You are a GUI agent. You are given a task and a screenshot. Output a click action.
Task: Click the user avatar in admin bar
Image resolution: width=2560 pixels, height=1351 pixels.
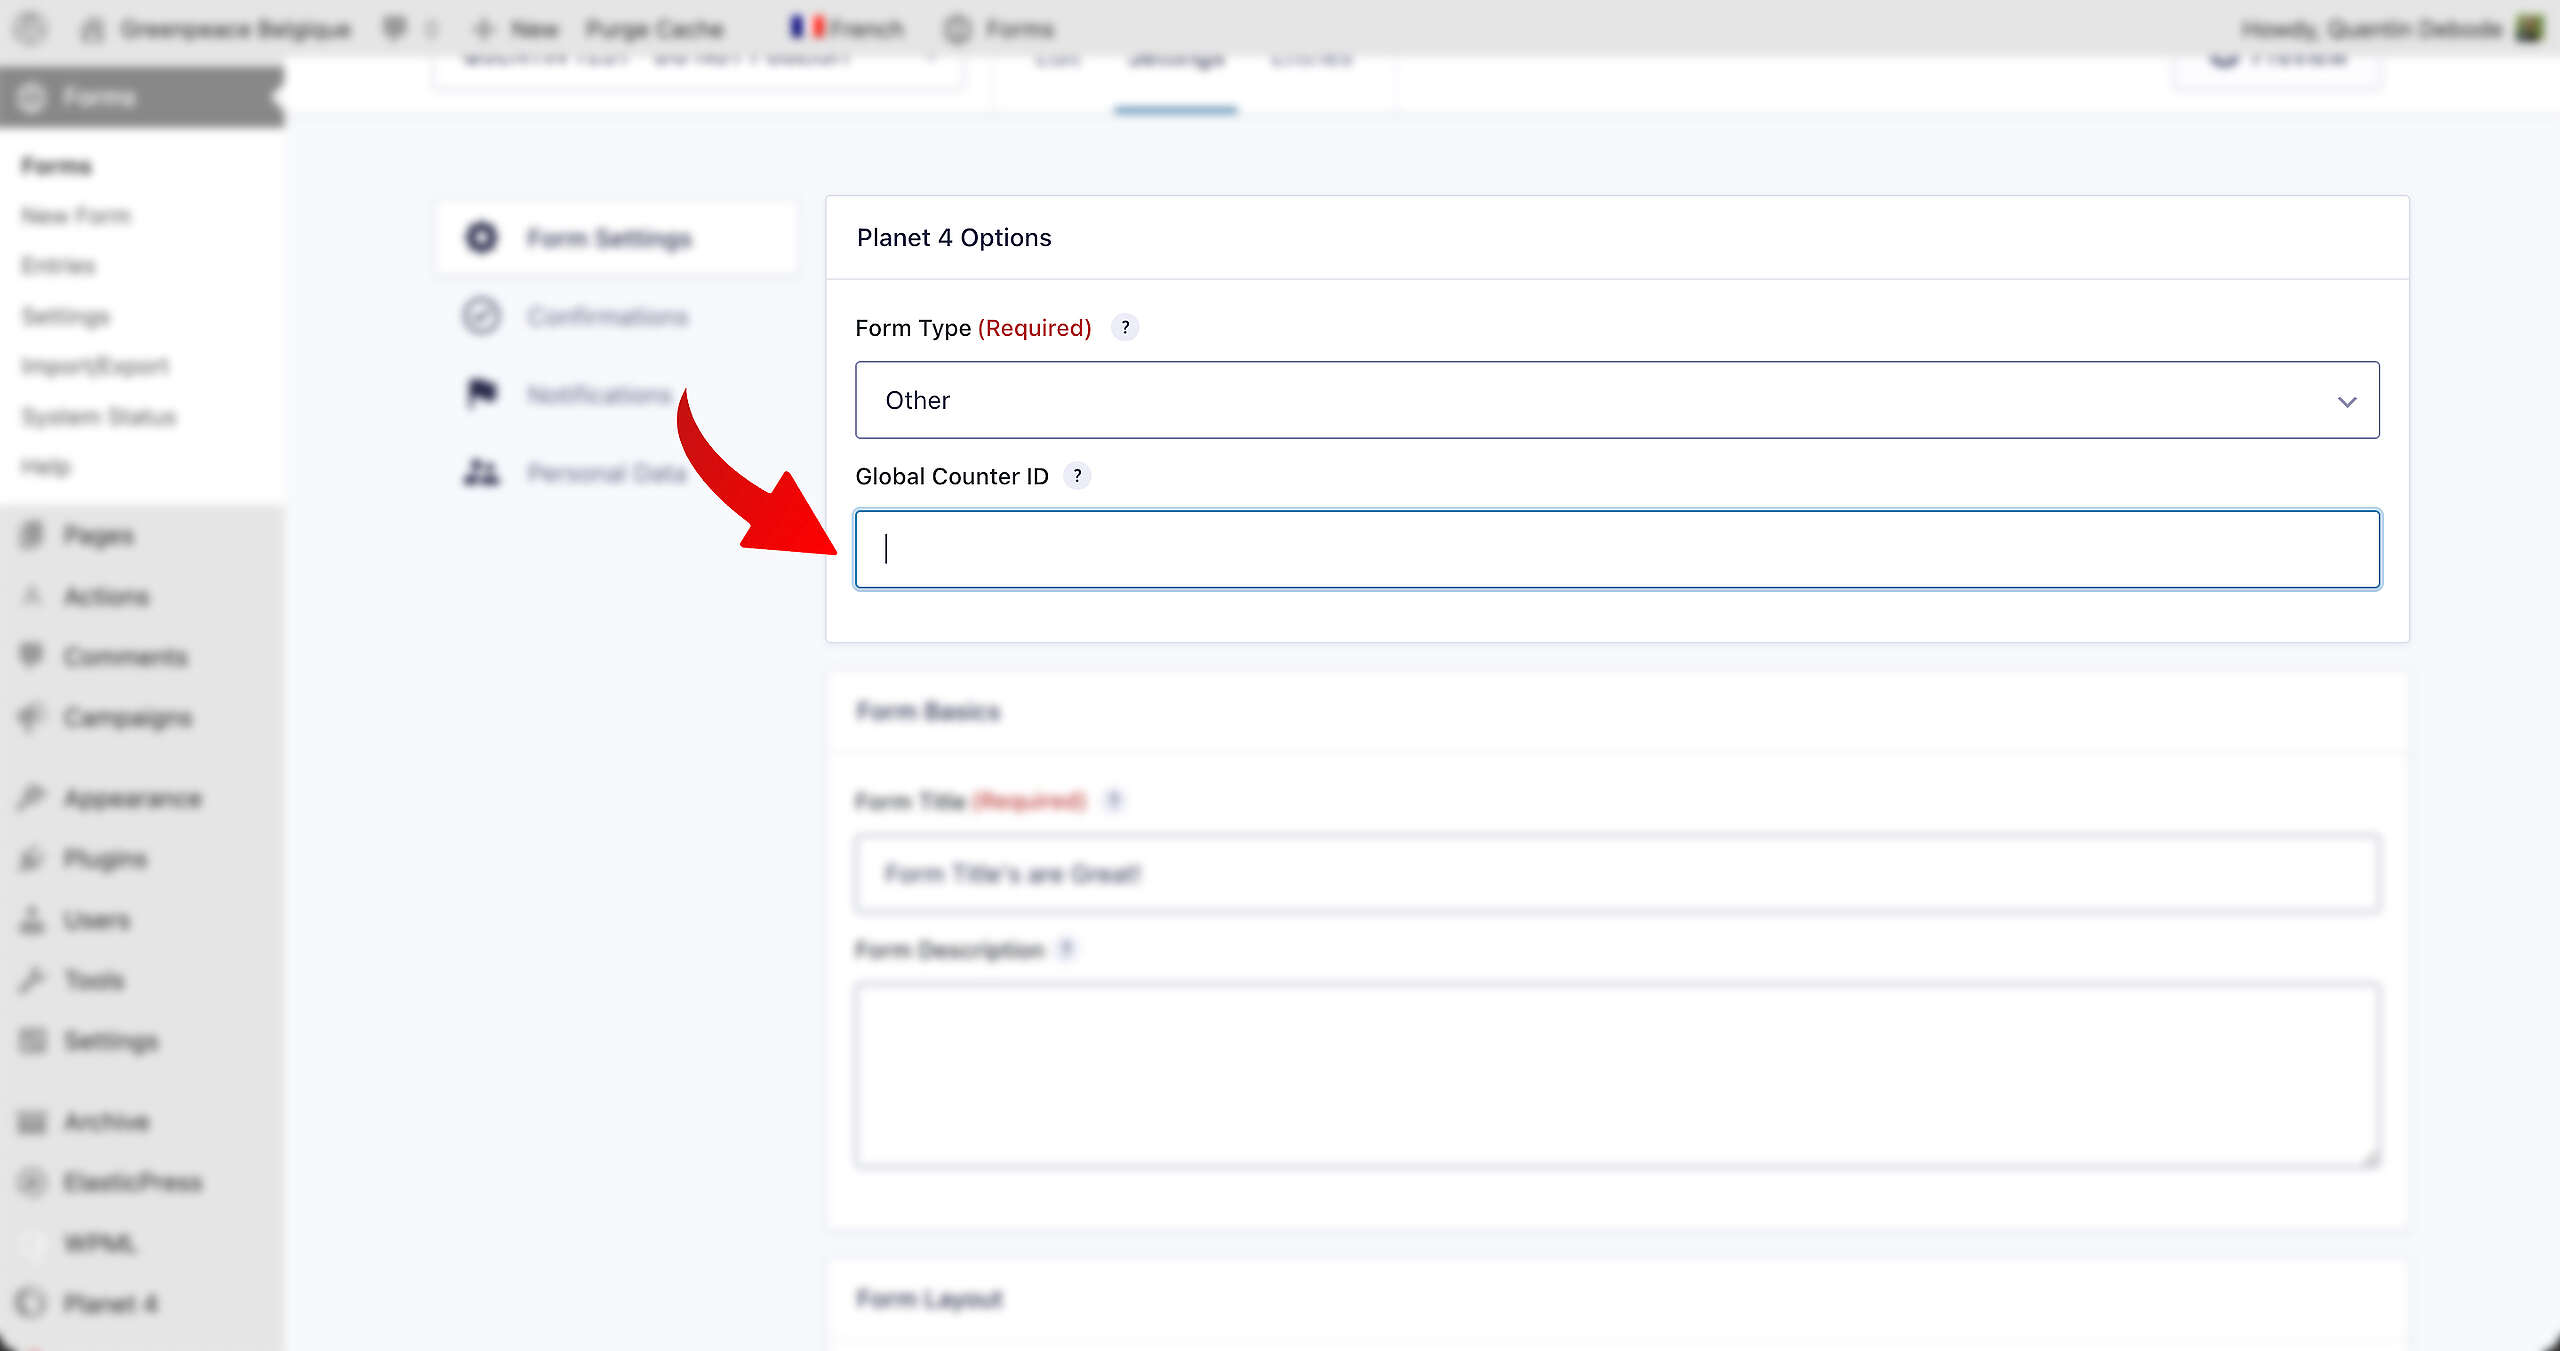[x=2528, y=28]
